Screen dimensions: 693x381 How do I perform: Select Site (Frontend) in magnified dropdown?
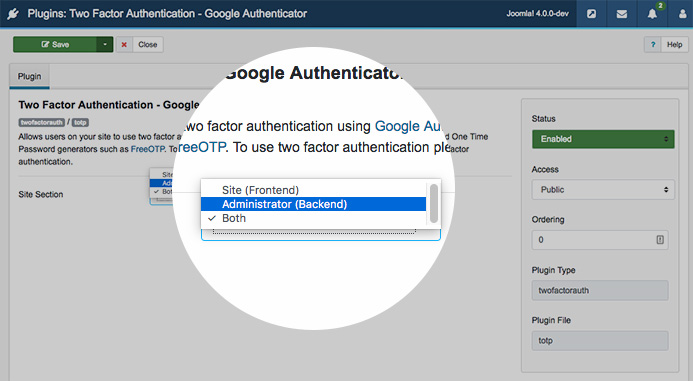point(313,190)
